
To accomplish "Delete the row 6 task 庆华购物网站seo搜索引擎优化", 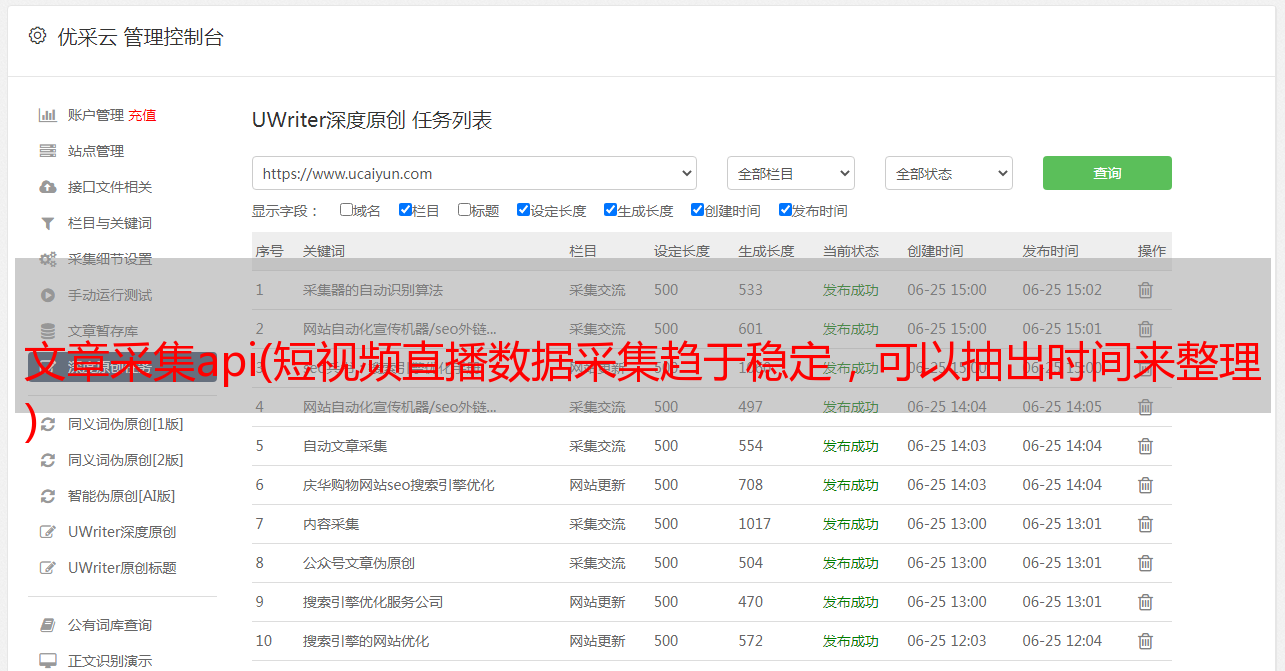I will [x=1146, y=485].
